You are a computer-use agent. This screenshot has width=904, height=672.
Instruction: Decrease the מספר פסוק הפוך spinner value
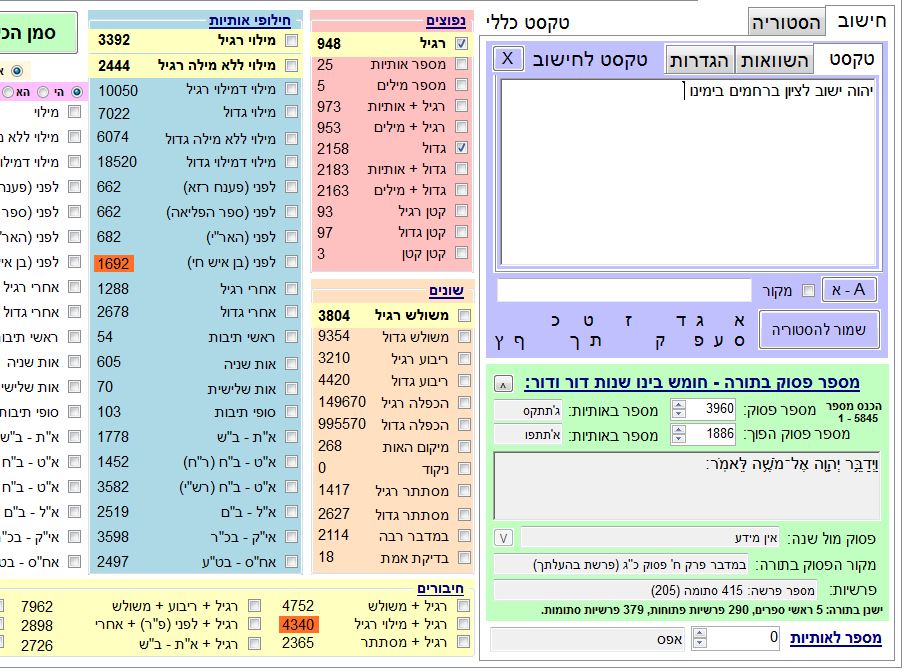tap(679, 440)
